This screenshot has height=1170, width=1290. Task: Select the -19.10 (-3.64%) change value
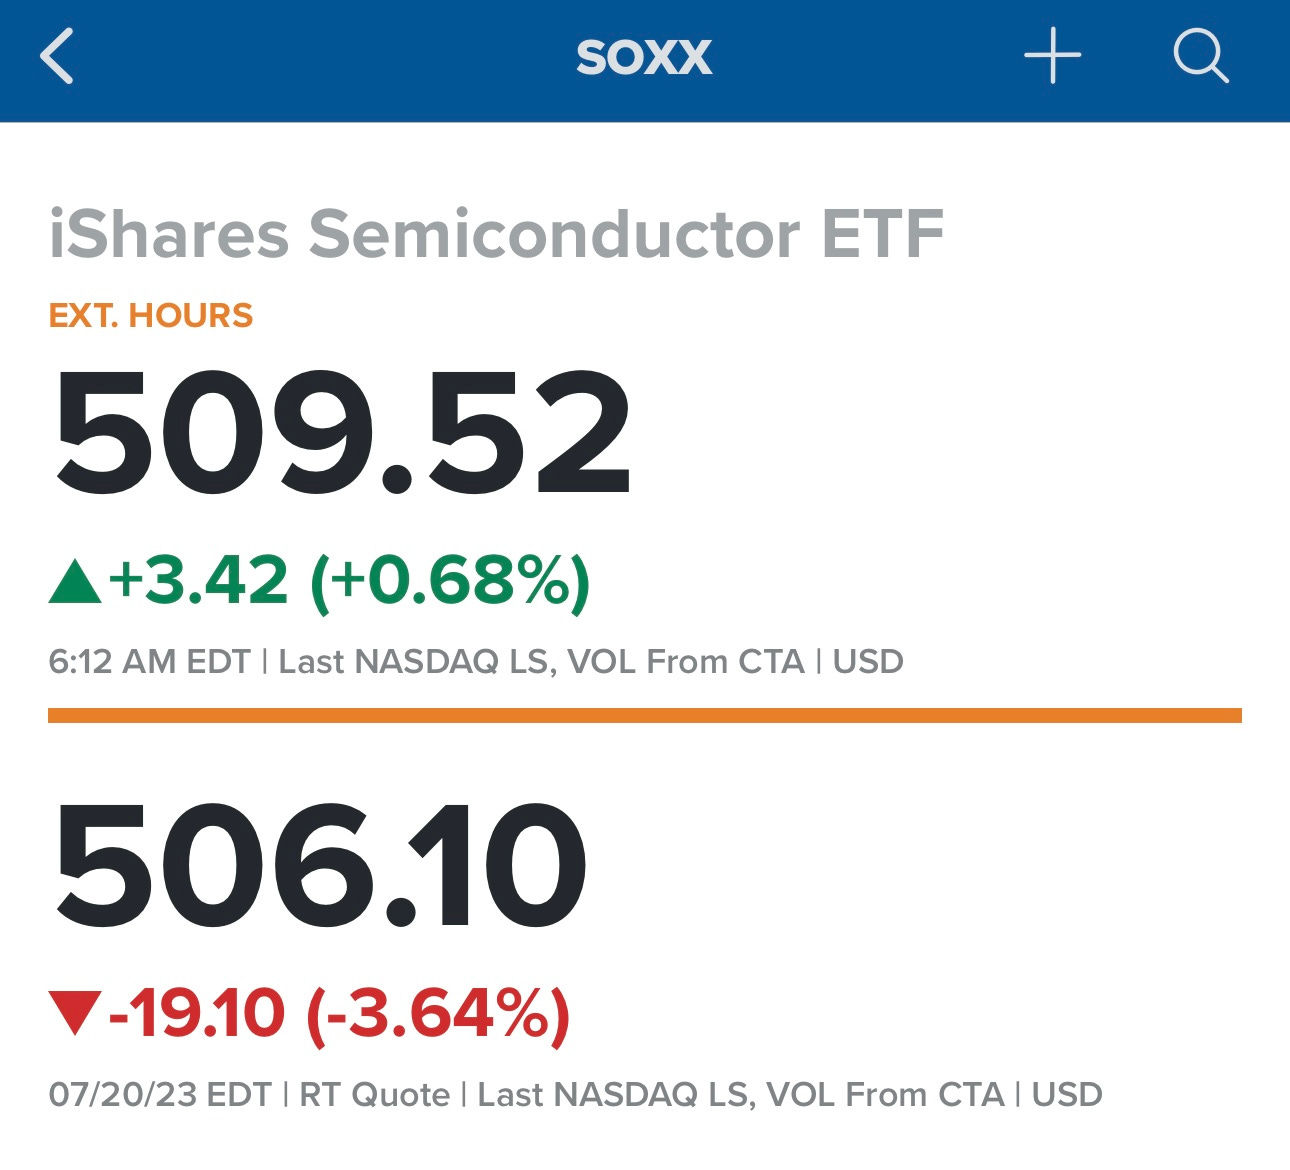coord(339,1014)
